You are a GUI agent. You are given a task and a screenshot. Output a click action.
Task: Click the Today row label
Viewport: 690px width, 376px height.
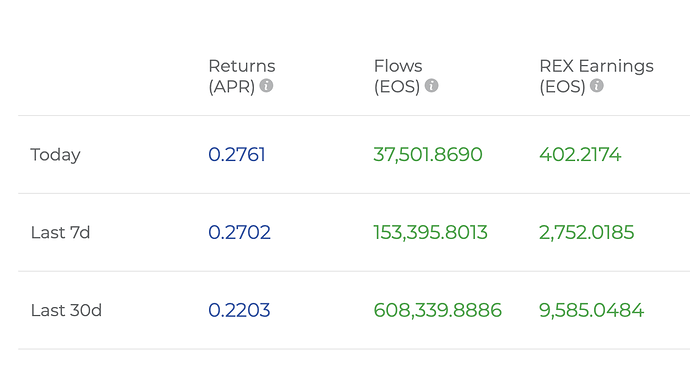click(55, 155)
